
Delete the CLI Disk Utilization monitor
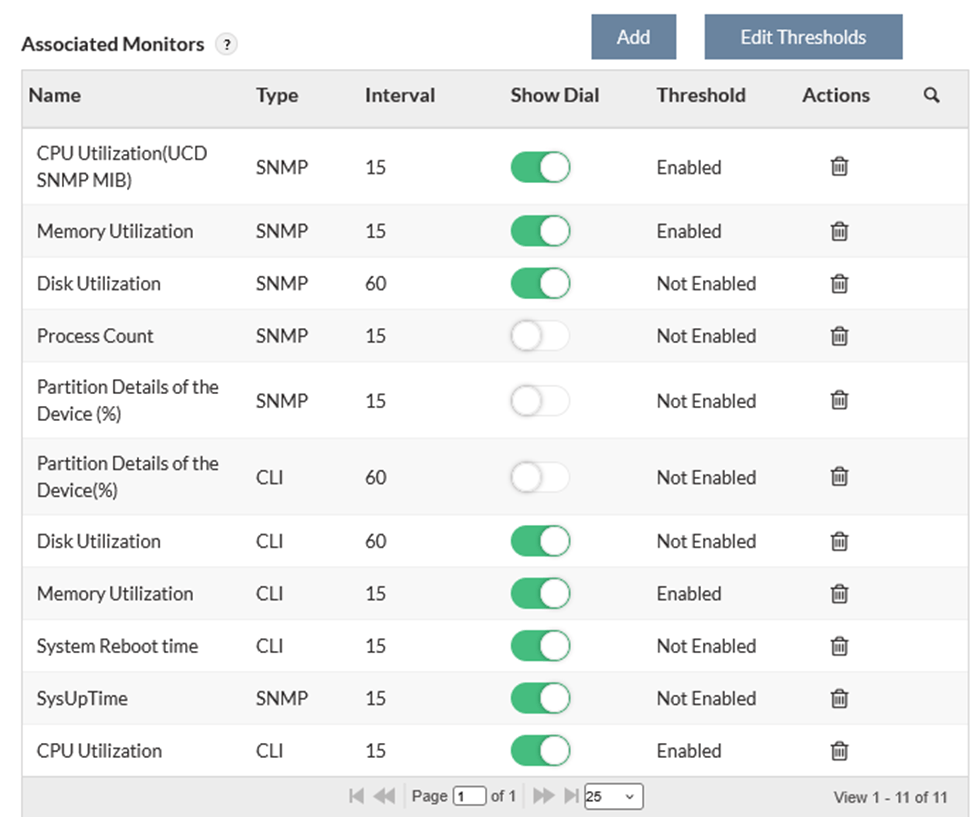(x=838, y=541)
